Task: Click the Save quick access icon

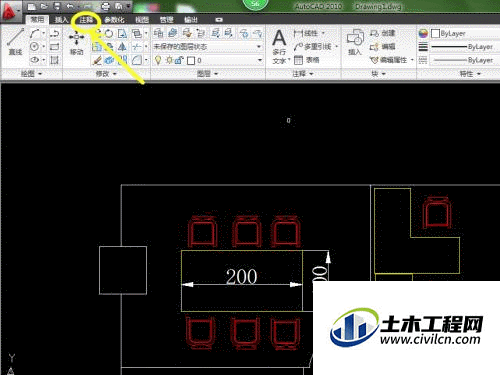Action: [x=57, y=6]
